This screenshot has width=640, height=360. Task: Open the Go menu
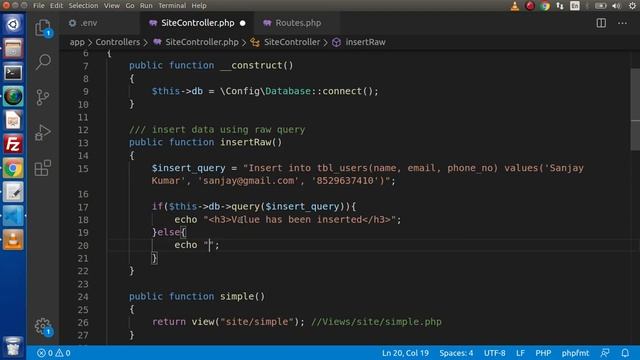coord(130,6)
